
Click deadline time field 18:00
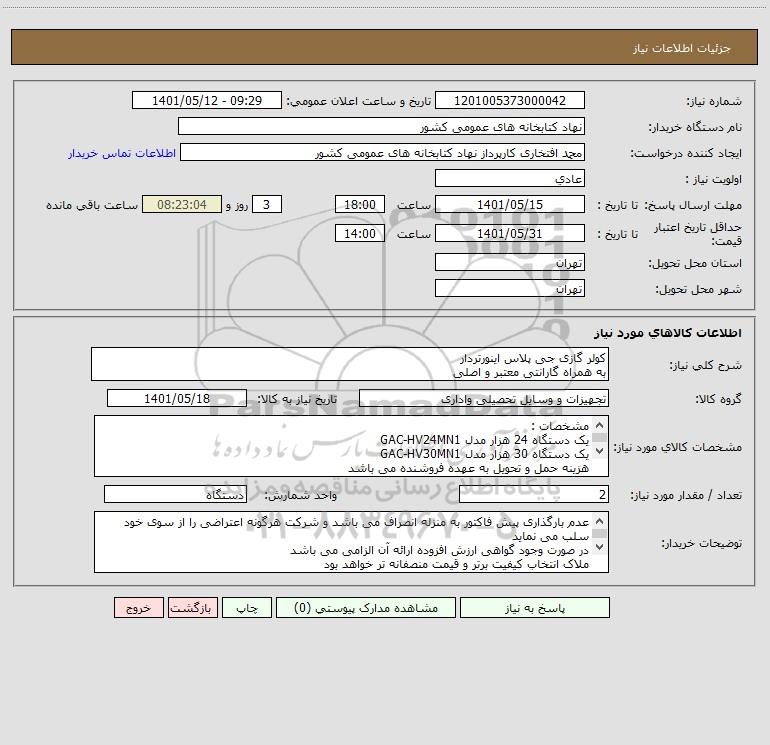coord(359,204)
